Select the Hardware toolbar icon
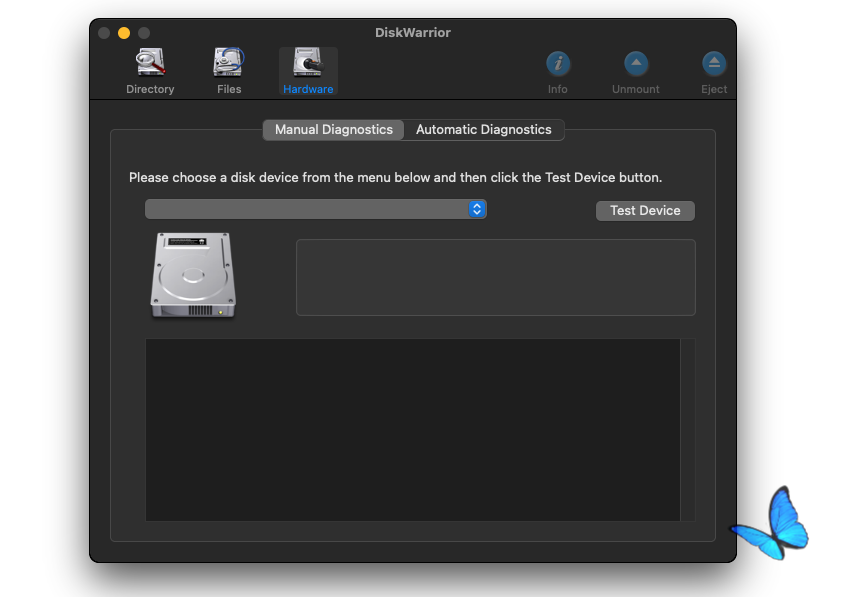The height and width of the screenshot is (597, 843). pos(308,70)
